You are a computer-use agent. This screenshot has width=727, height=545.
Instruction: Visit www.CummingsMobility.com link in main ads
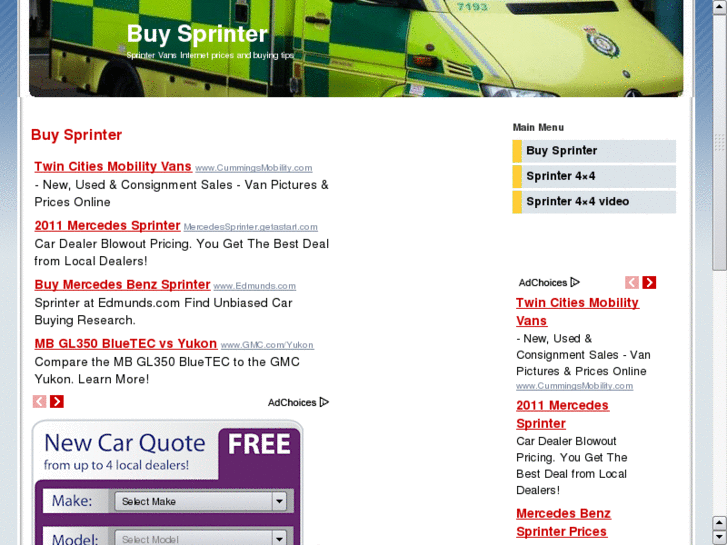[254, 168]
